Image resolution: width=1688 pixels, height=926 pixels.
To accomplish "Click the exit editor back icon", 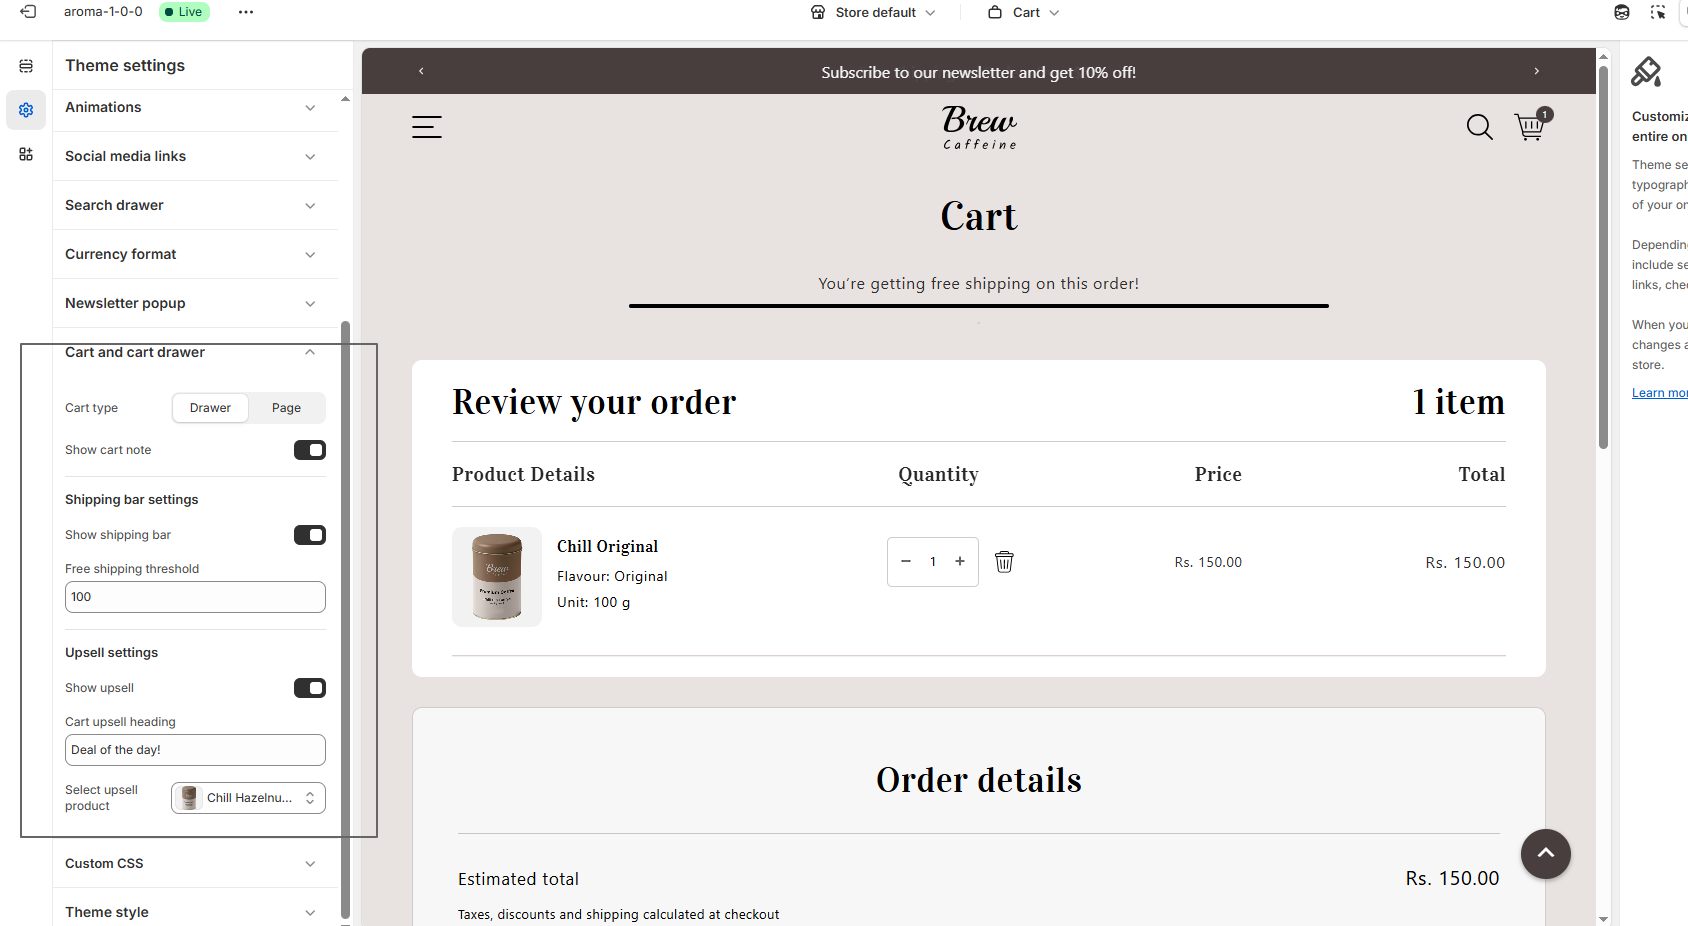I will [28, 12].
